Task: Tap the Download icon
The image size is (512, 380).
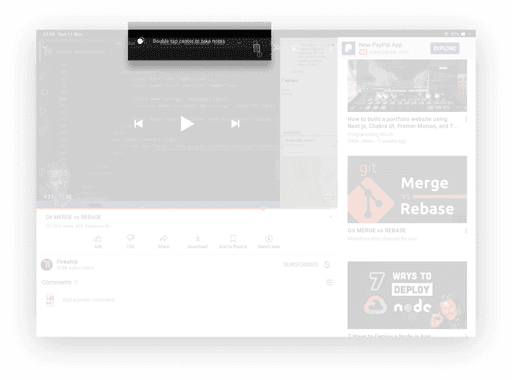Action: 198,238
